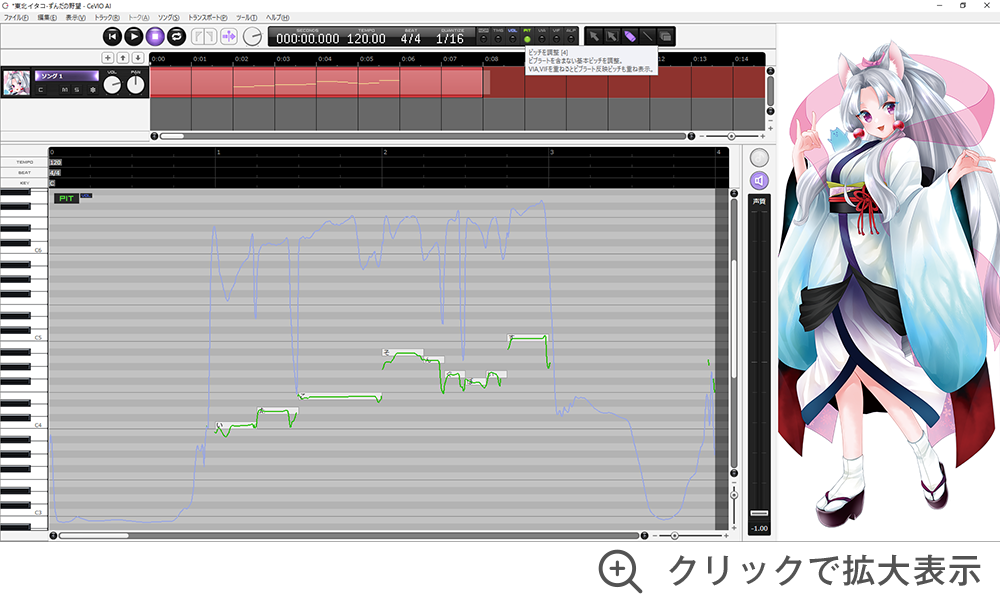Move the track up with up arrow
Image resolution: width=1000 pixels, height=600 pixels.
pyautogui.click(x=122, y=58)
